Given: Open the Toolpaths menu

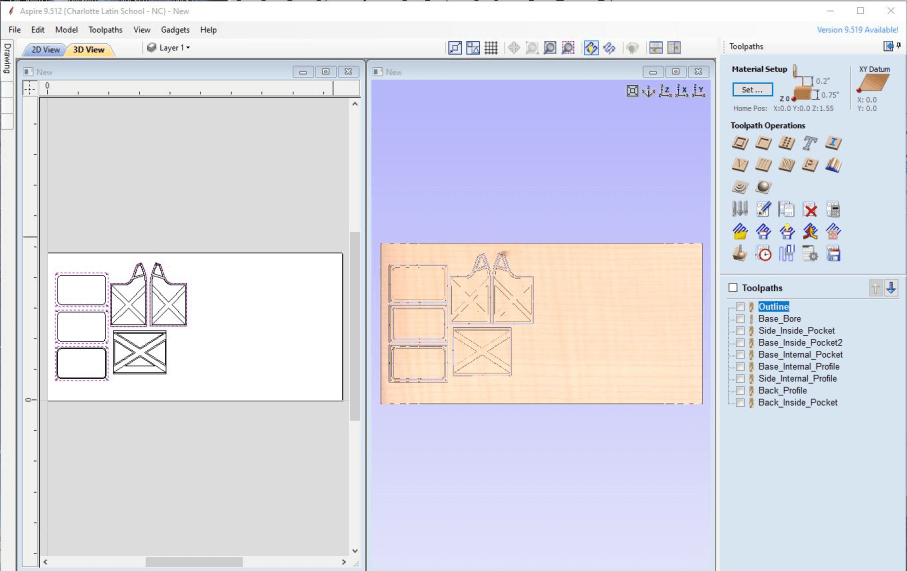Looking at the screenshot, I should pyautogui.click(x=105, y=30).
